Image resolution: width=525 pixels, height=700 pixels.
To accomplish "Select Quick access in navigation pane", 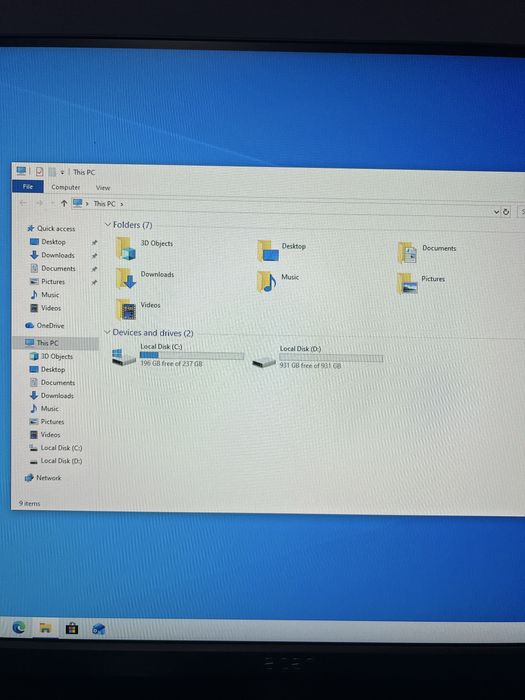I will pyautogui.click(x=56, y=228).
